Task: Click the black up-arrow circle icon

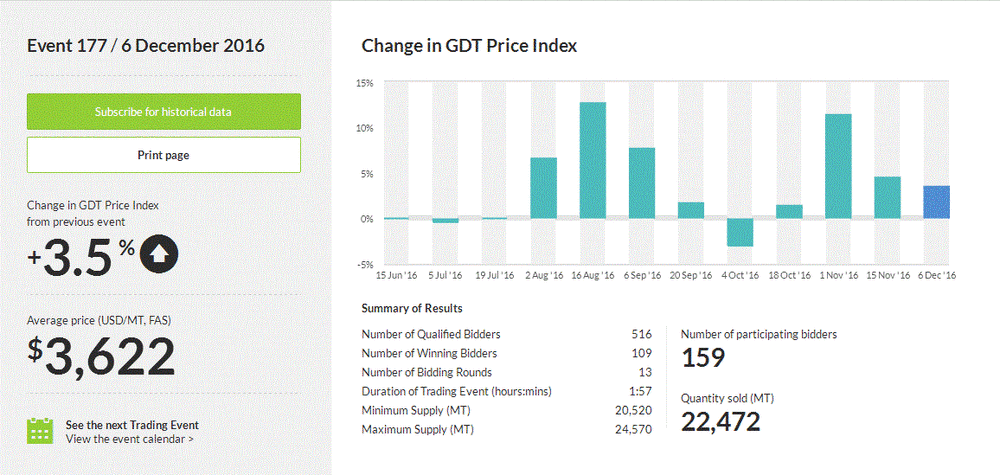Action: (159, 254)
